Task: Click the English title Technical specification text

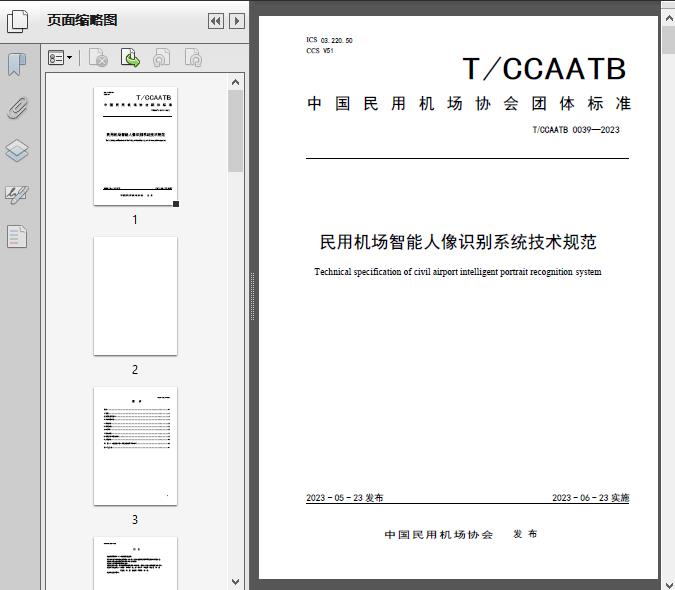Action: 458,272
